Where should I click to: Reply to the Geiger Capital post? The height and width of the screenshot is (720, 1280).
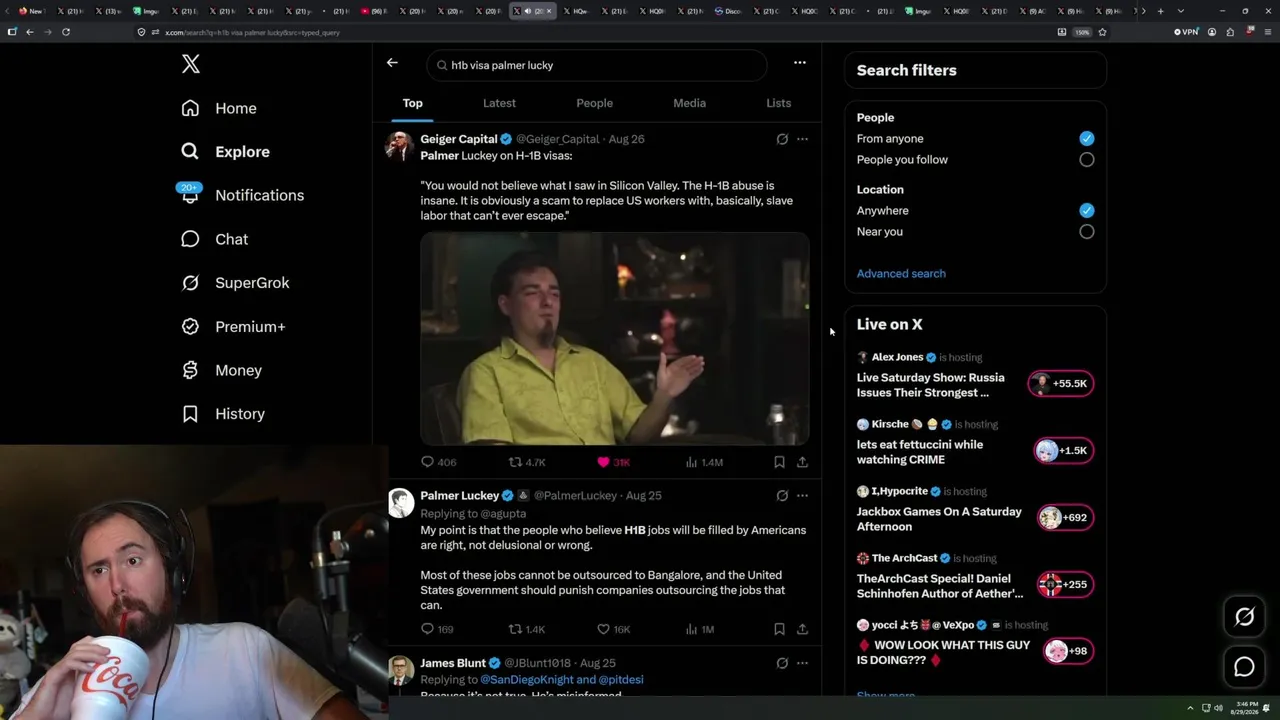(427, 462)
